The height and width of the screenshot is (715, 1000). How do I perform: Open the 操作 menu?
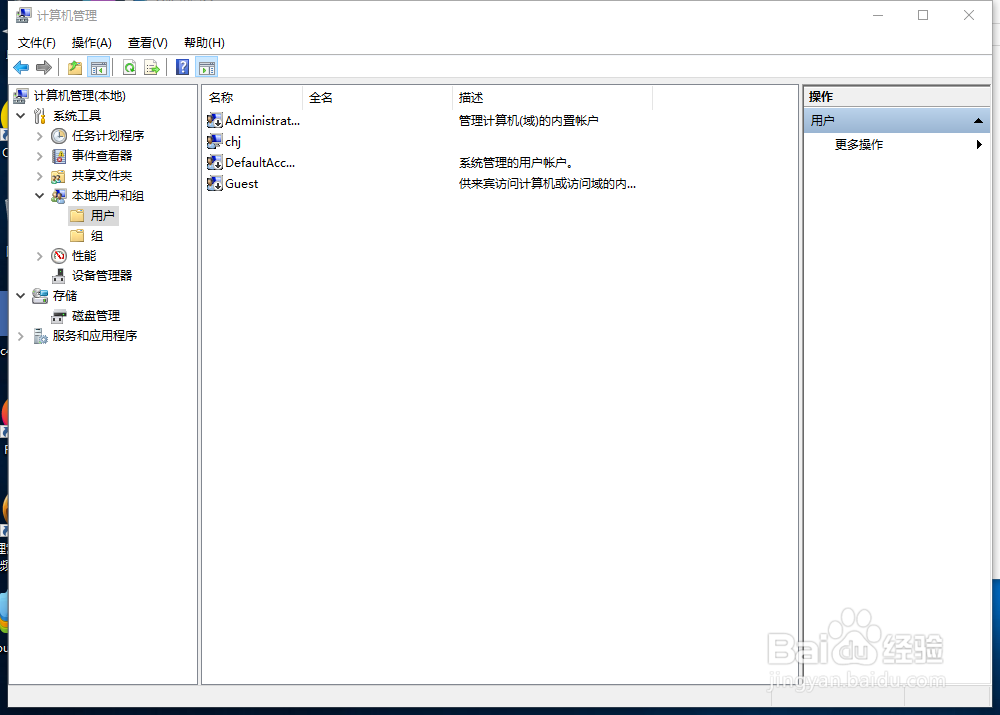click(x=91, y=42)
